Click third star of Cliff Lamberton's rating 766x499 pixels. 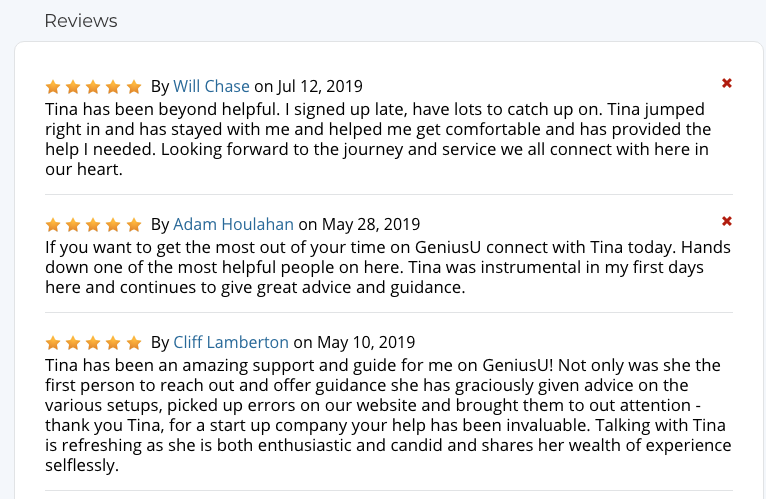pos(94,343)
